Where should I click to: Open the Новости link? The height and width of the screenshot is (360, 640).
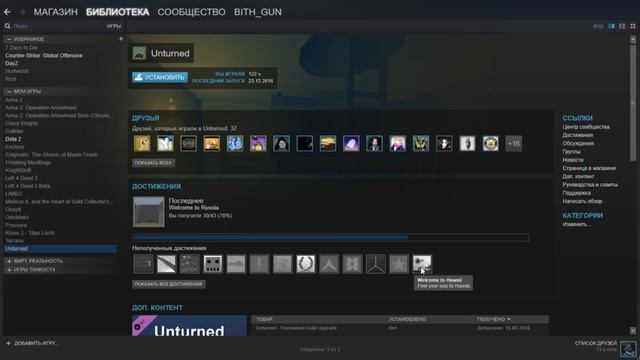[573, 160]
